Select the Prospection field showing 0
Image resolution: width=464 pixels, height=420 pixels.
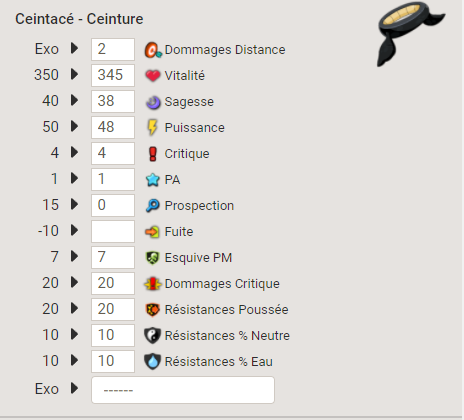coord(113,205)
